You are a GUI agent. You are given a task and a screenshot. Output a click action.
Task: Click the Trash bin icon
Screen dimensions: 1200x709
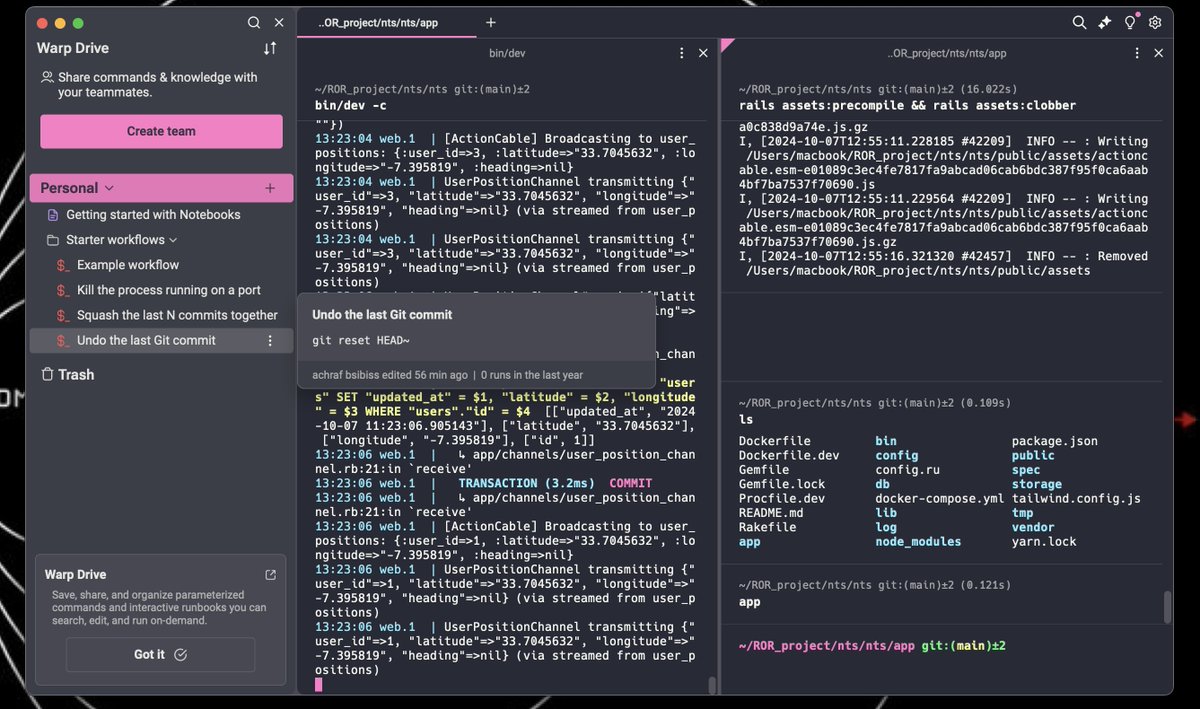coord(47,374)
